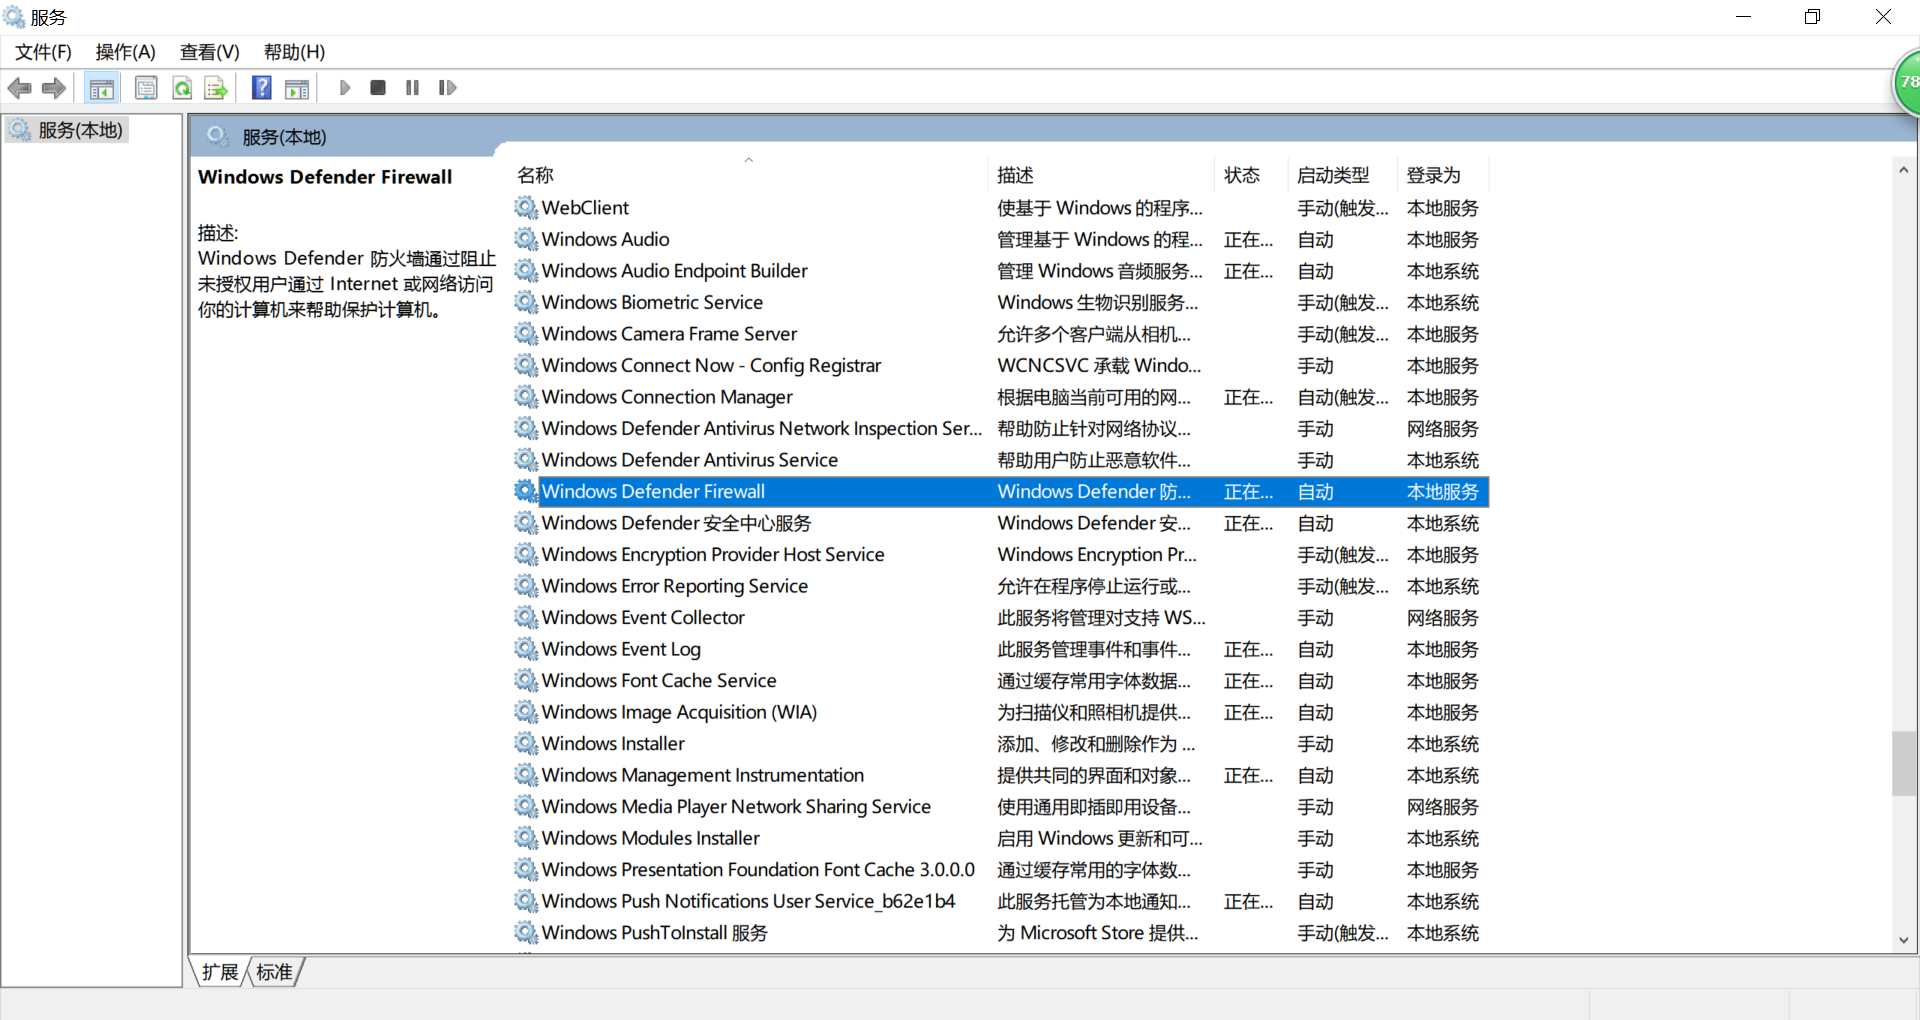Open the 帮助(H) menu

(x=294, y=52)
